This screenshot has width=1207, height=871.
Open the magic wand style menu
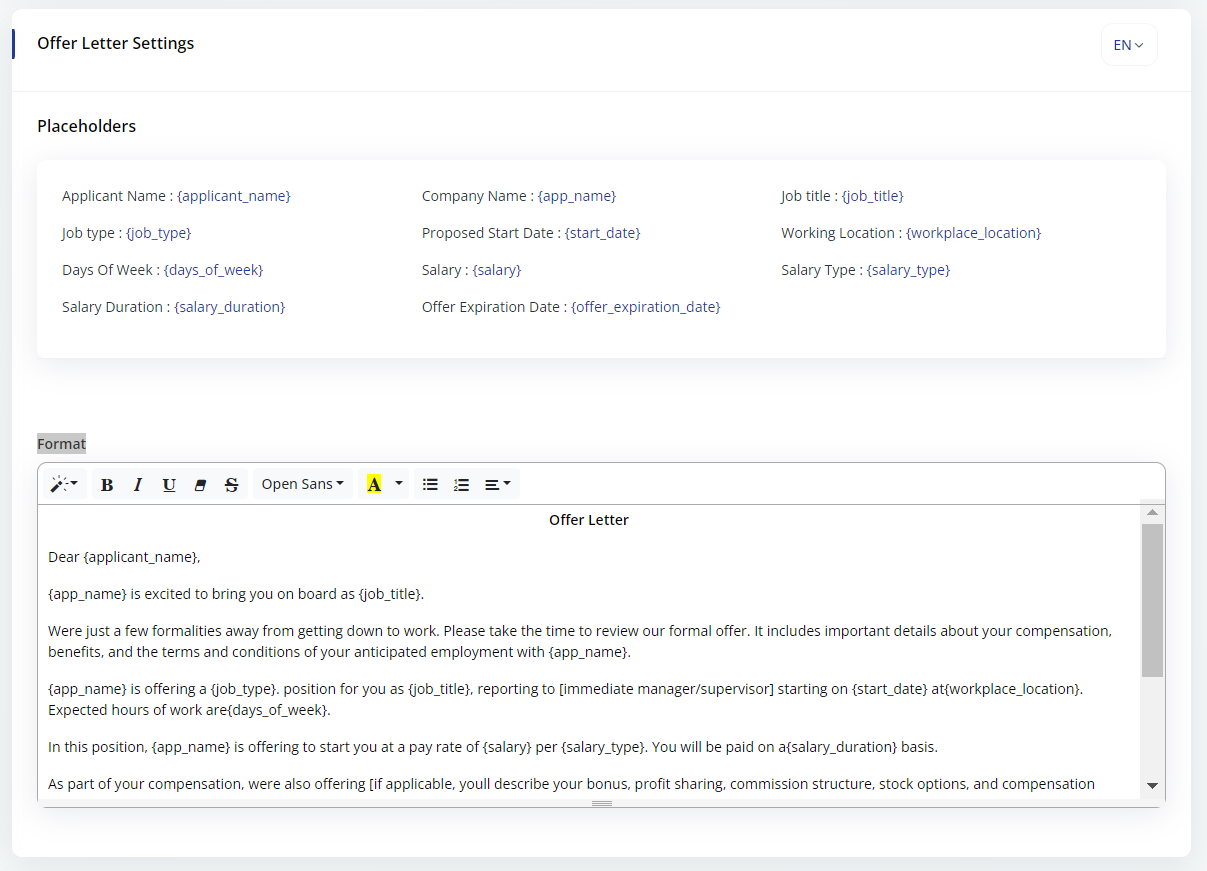(64, 484)
